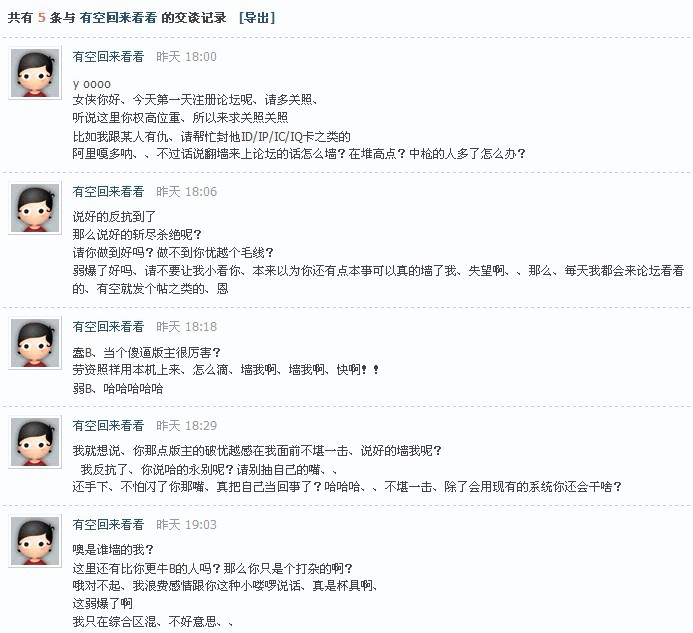Click the avatar beside the 18:06 message

coord(35,209)
